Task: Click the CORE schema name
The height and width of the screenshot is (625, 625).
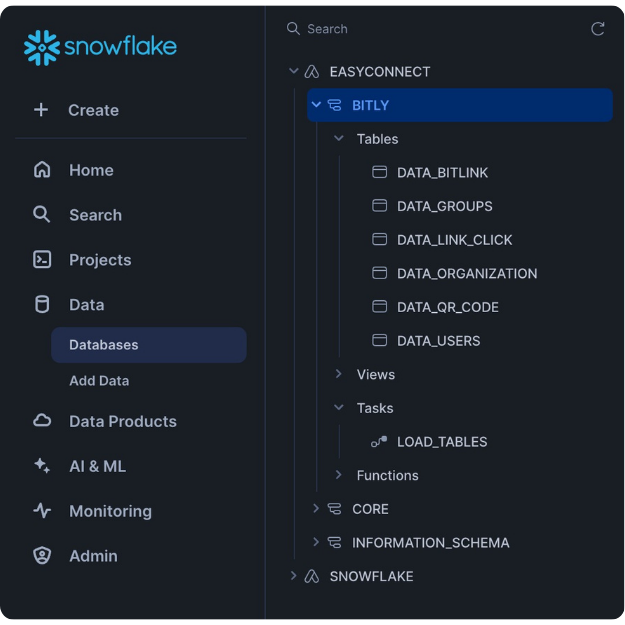Action: click(x=370, y=509)
